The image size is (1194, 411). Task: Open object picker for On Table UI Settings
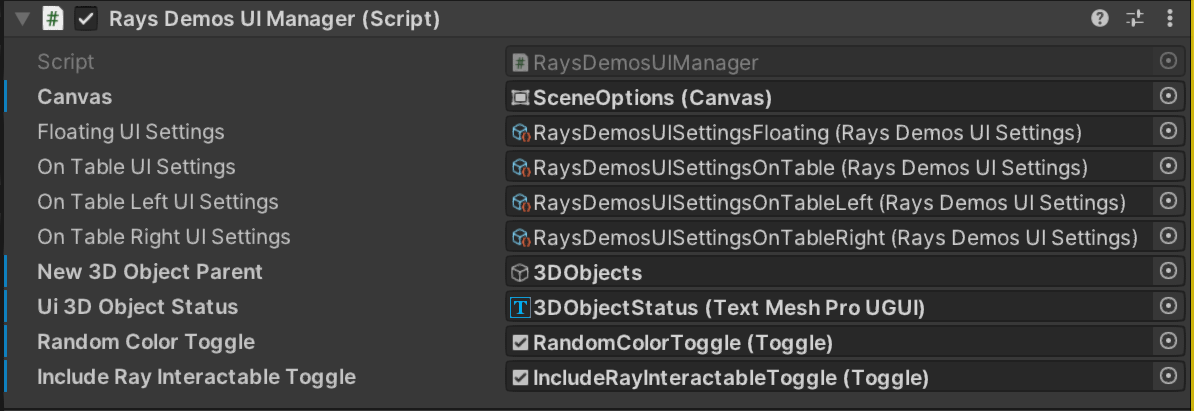[1168, 166]
